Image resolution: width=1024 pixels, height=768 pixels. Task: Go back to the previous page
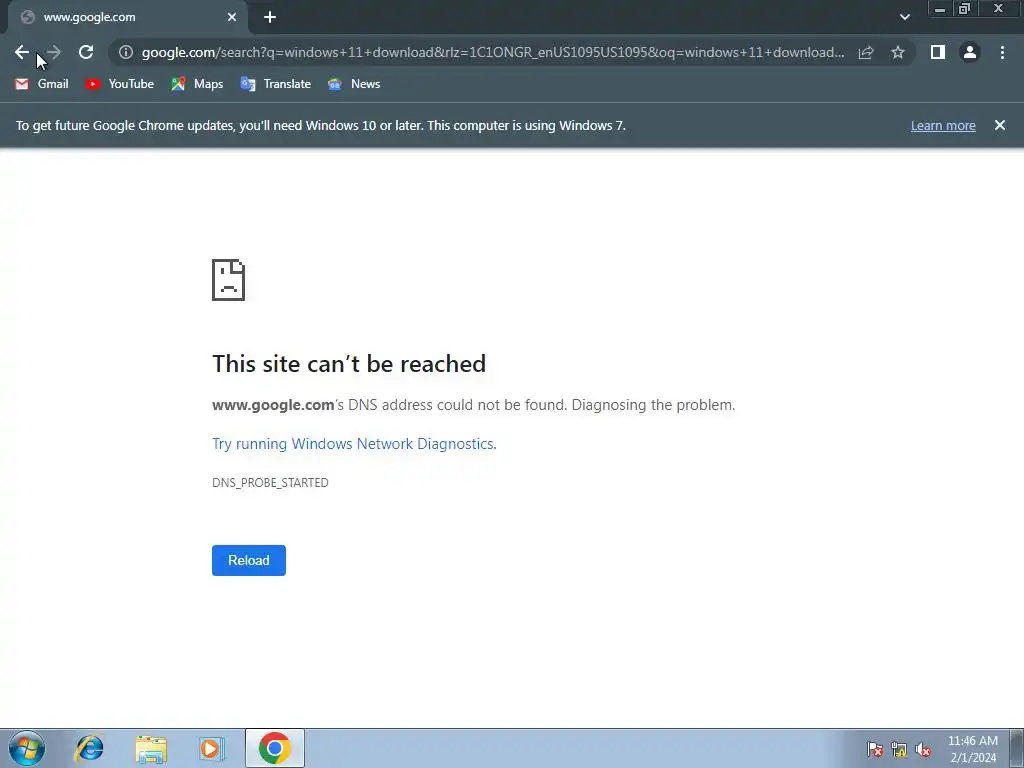pos(22,52)
